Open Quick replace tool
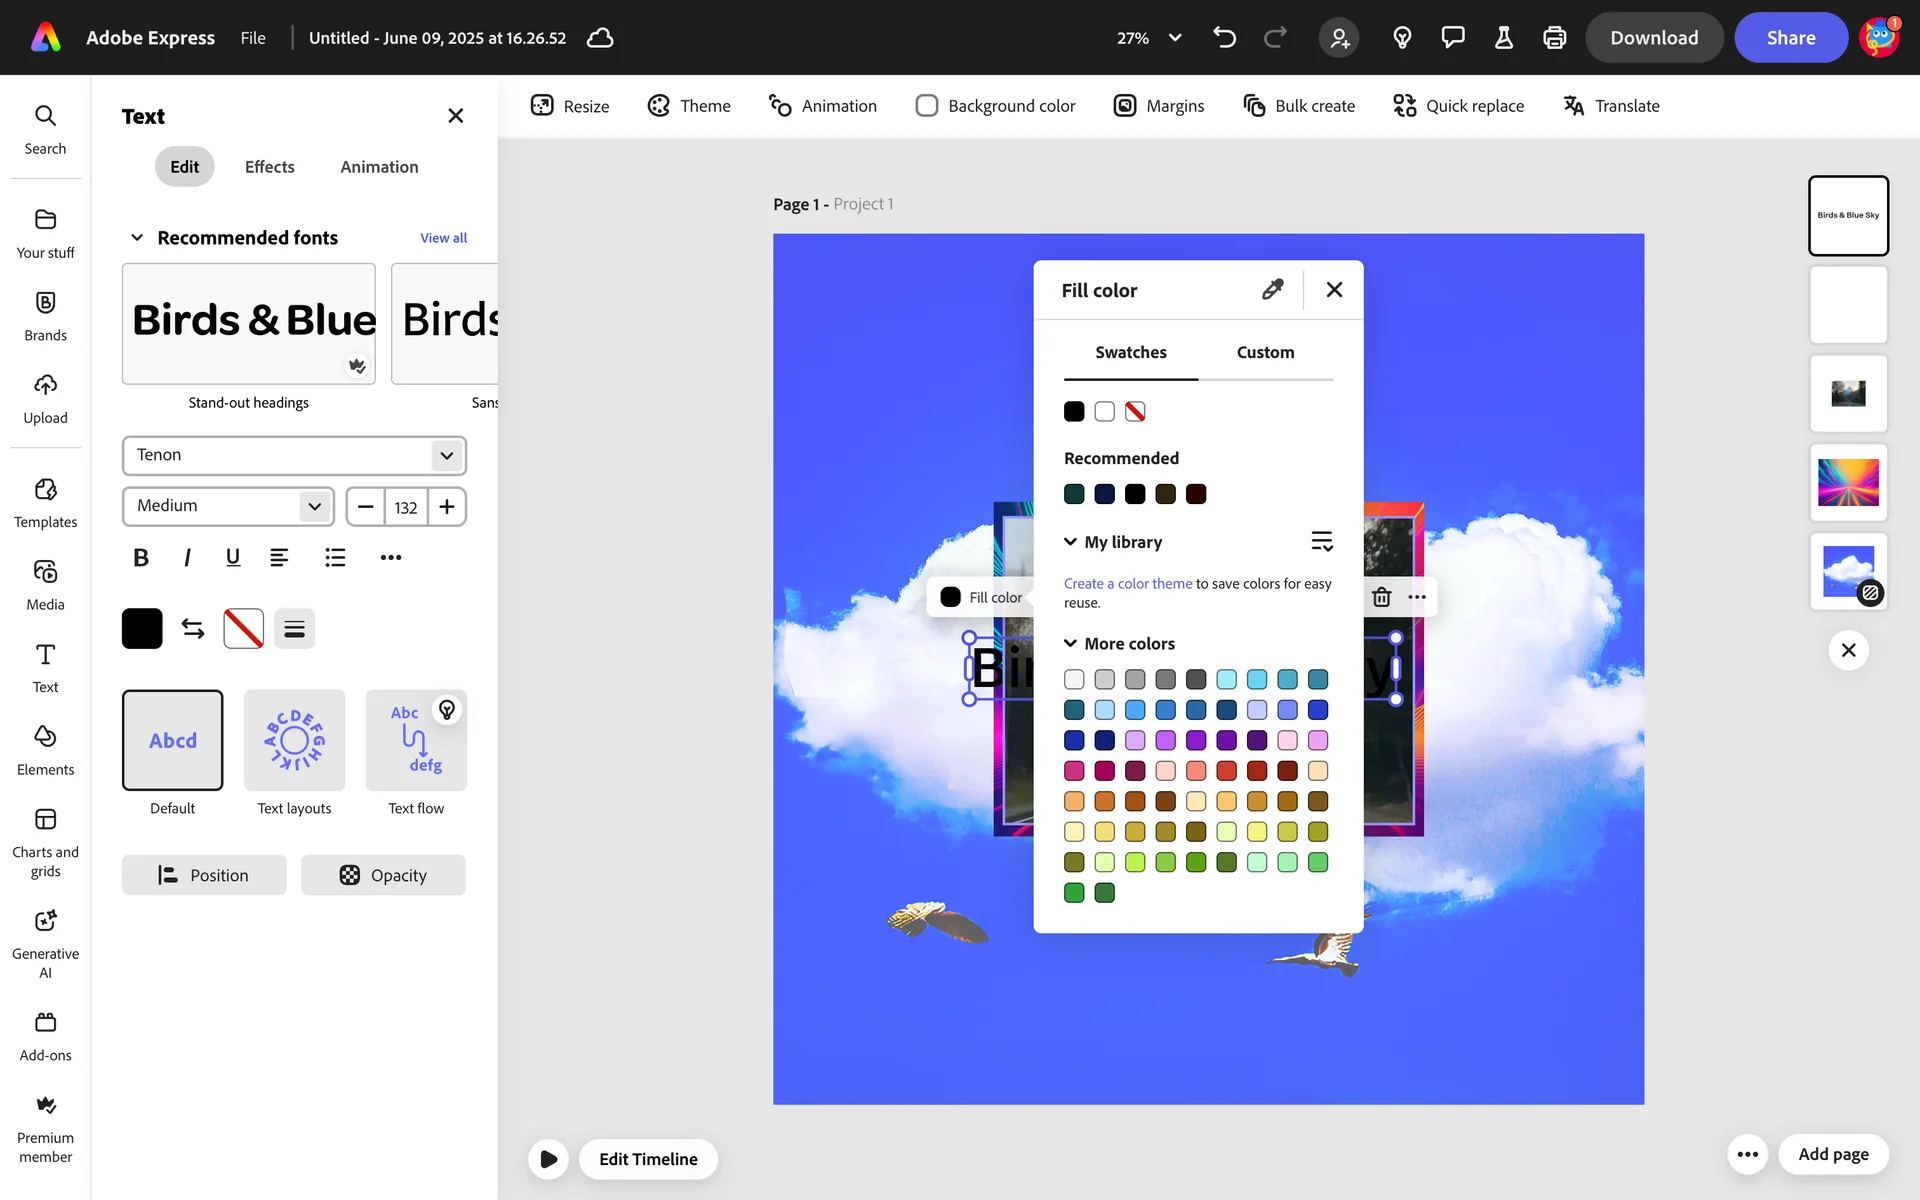The height and width of the screenshot is (1200, 1920). click(1459, 106)
